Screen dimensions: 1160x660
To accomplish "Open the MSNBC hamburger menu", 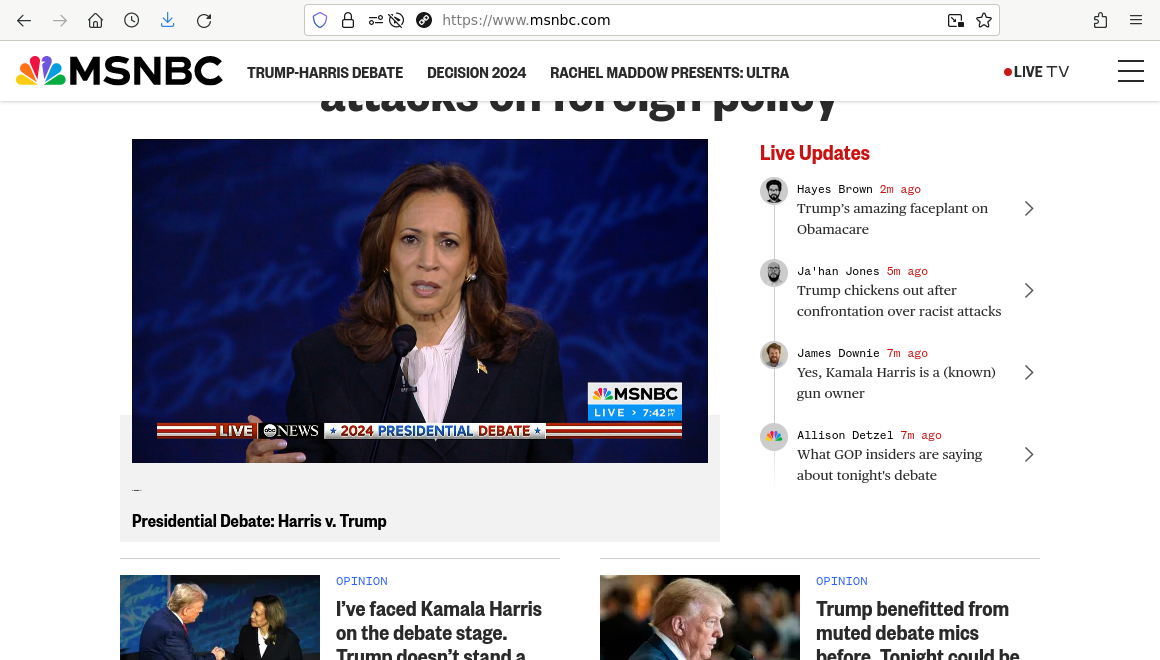I will click(1130, 72).
